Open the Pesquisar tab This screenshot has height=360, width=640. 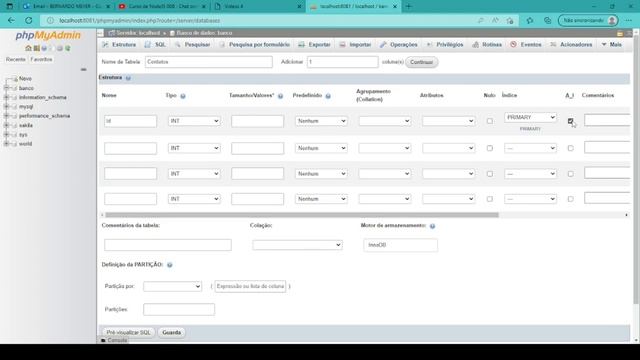coord(192,44)
